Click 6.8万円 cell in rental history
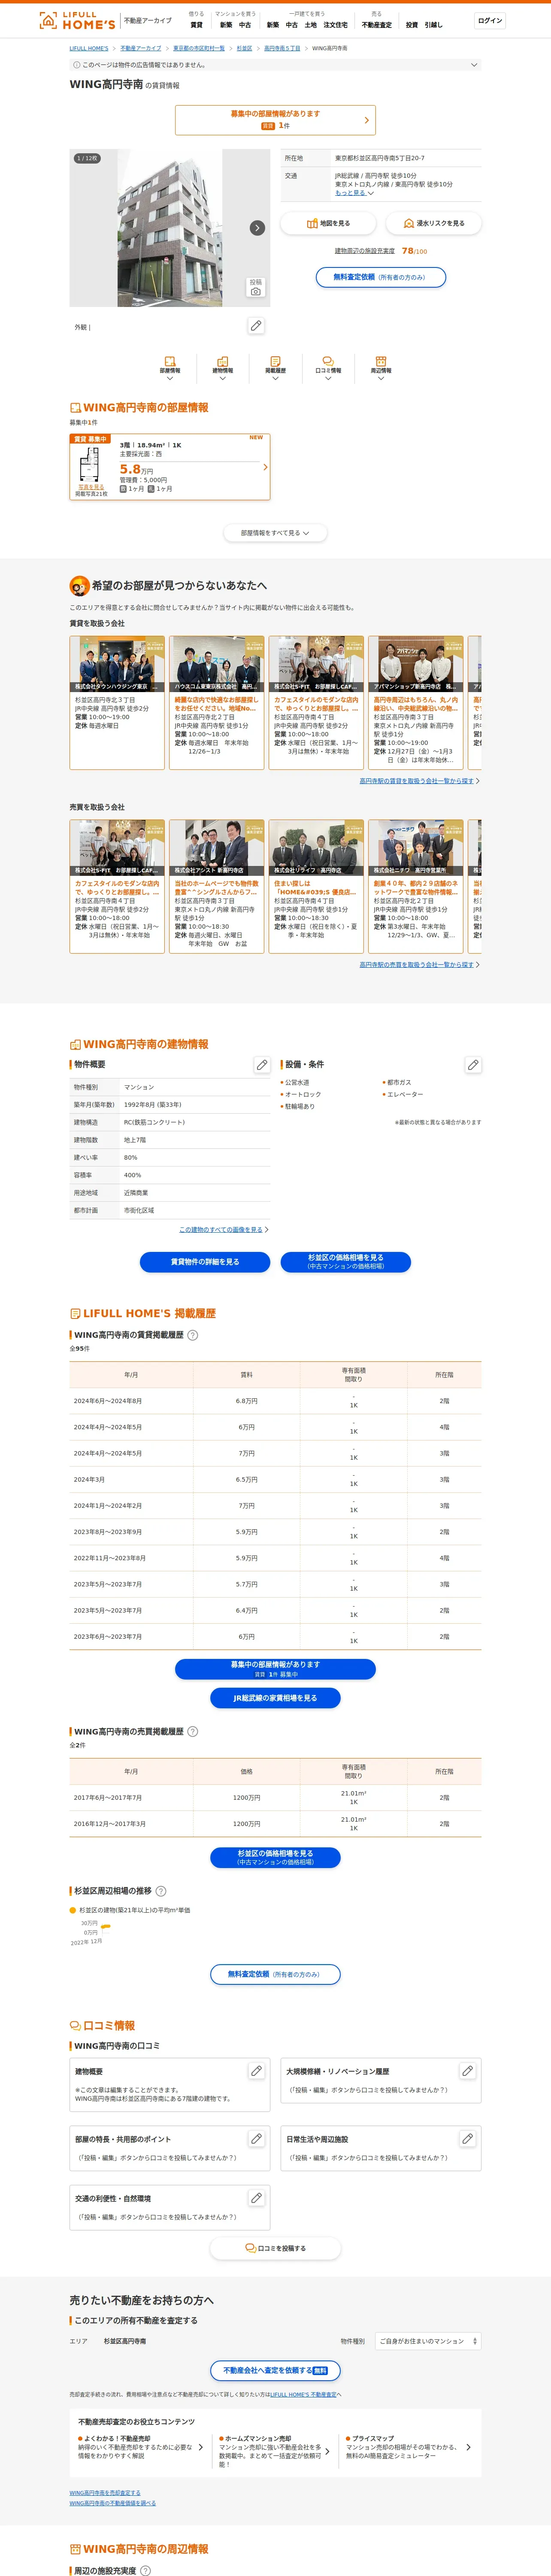This screenshot has height=2576, width=551. (x=247, y=1401)
